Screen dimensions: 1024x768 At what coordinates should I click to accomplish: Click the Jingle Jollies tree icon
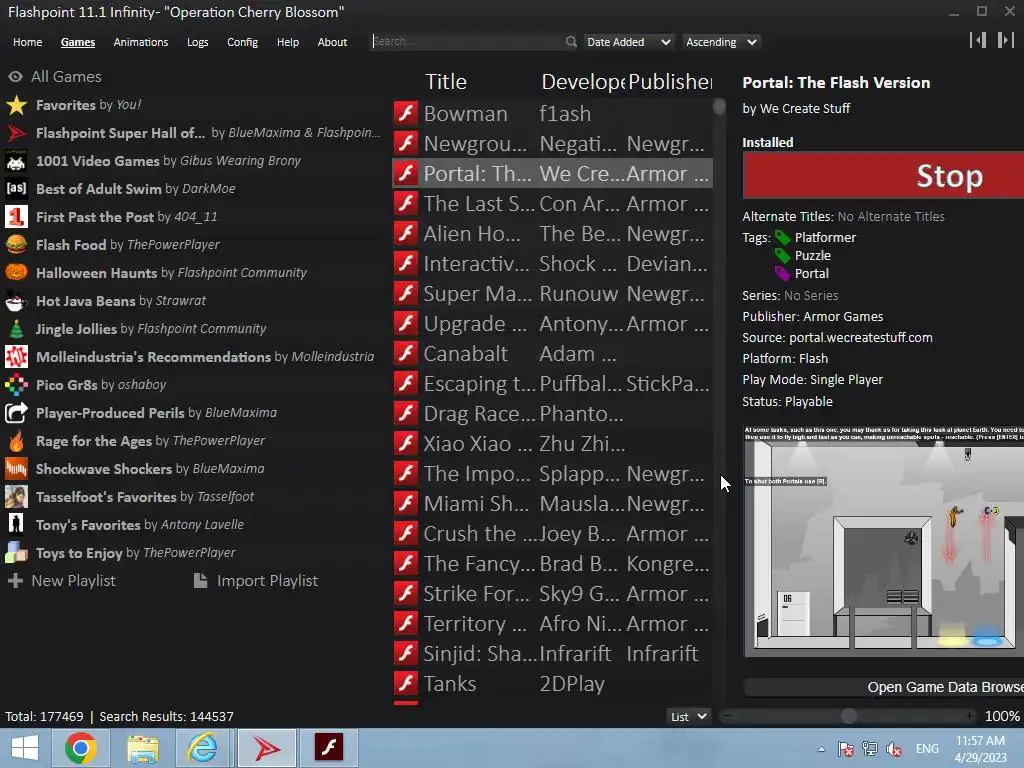tap(16, 329)
